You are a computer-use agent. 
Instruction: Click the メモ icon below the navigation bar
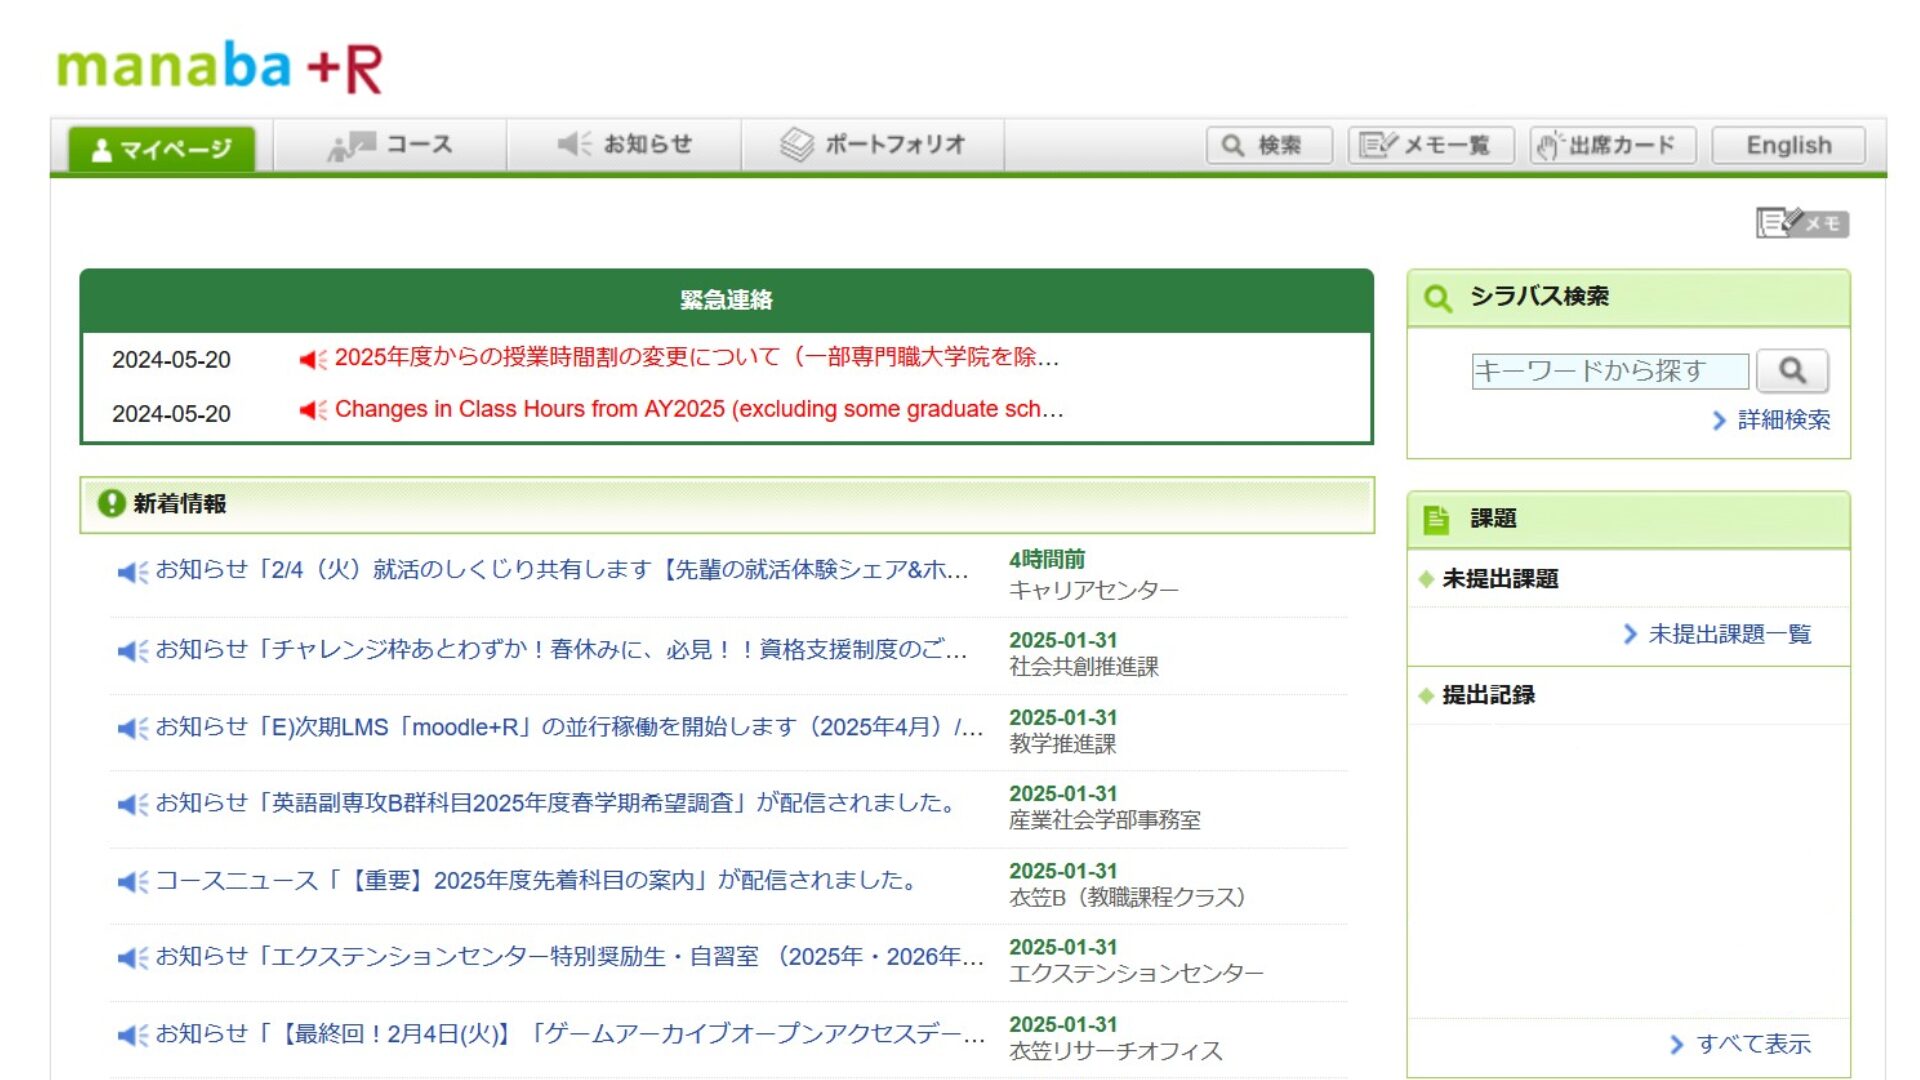pos(1802,223)
